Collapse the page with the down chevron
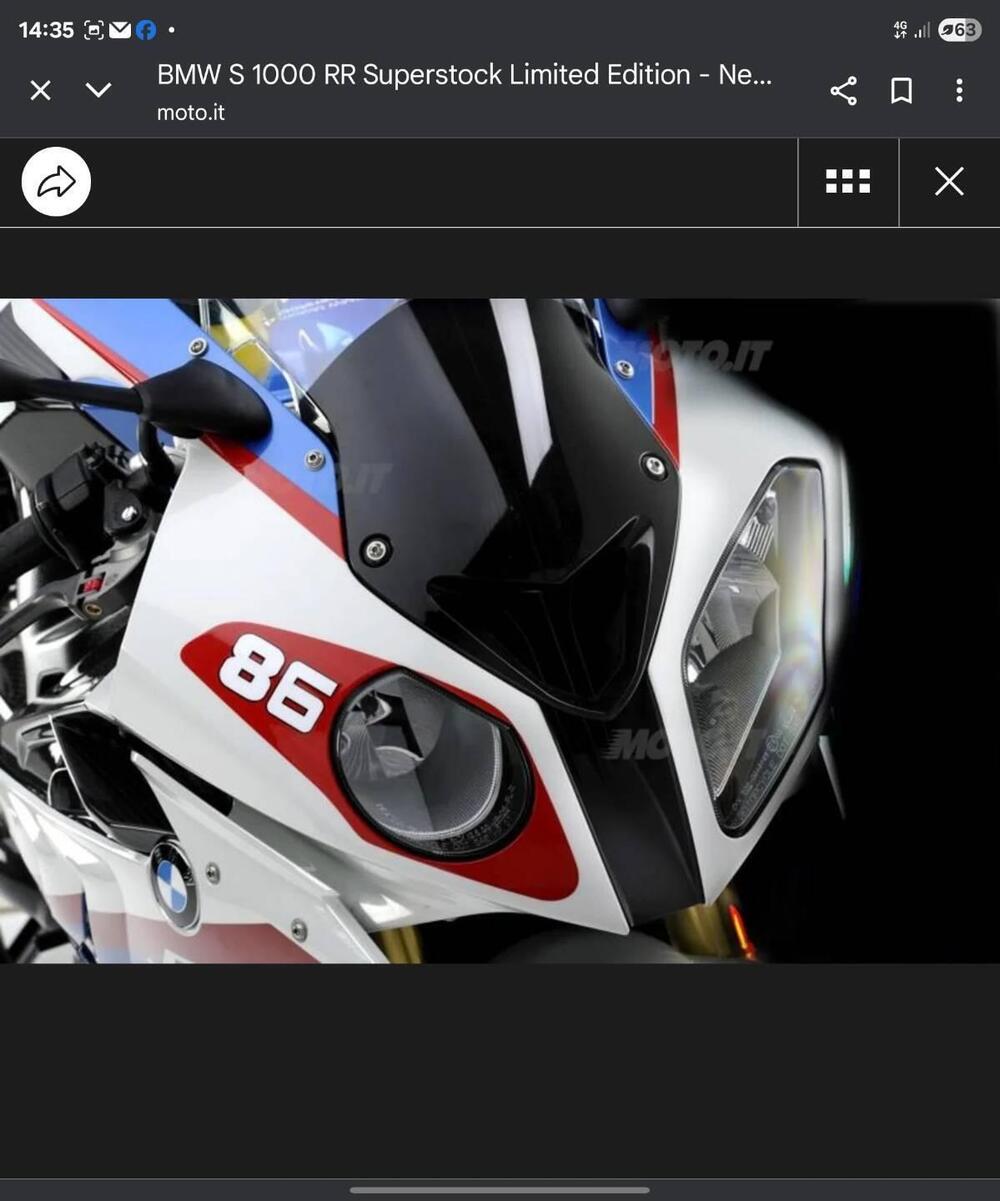 (x=98, y=90)
